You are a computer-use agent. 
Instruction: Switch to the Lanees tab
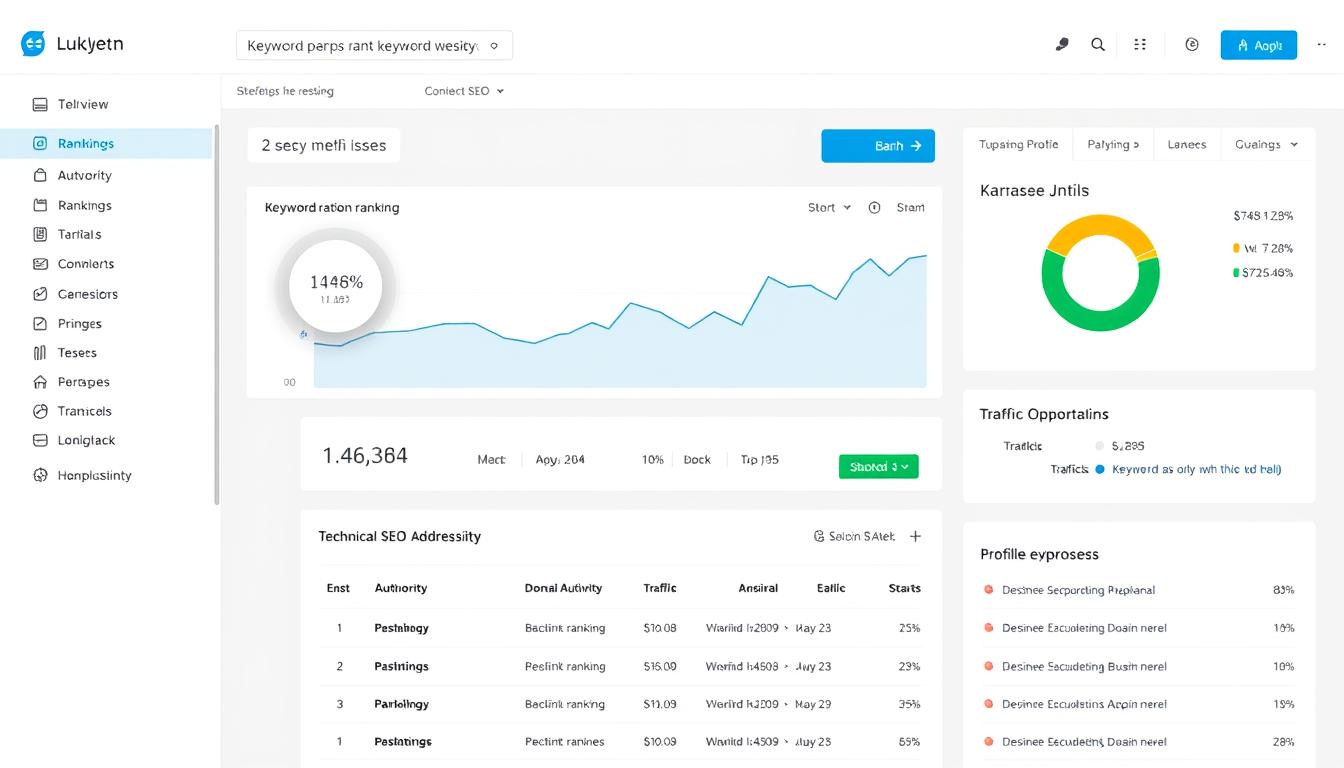click(x=1186, y=145)
